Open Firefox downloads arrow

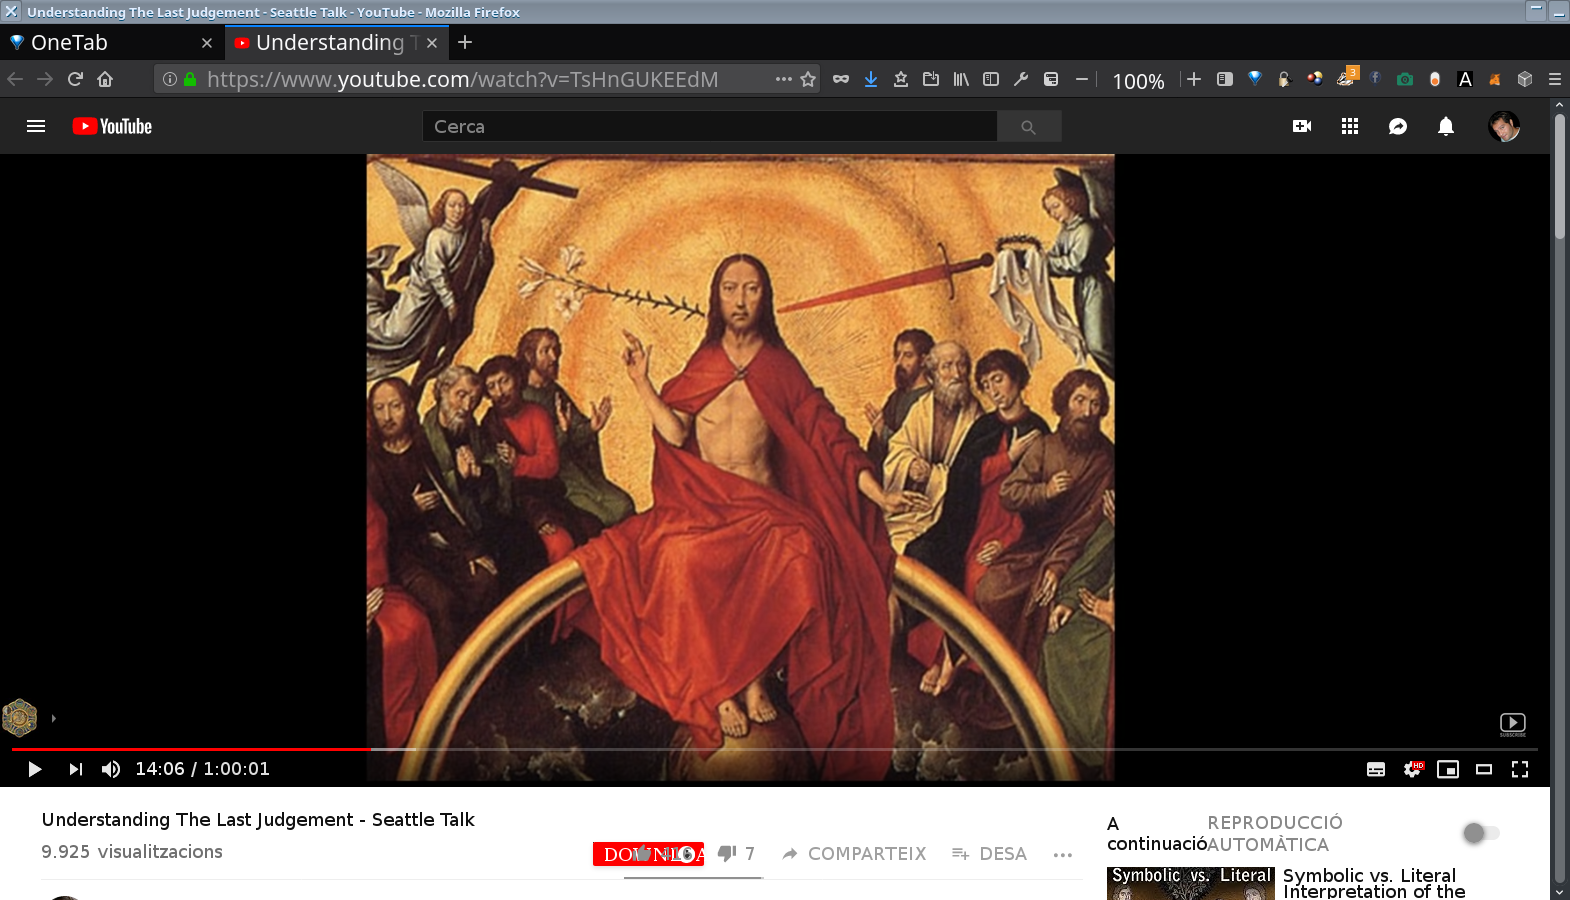[871, 79]
